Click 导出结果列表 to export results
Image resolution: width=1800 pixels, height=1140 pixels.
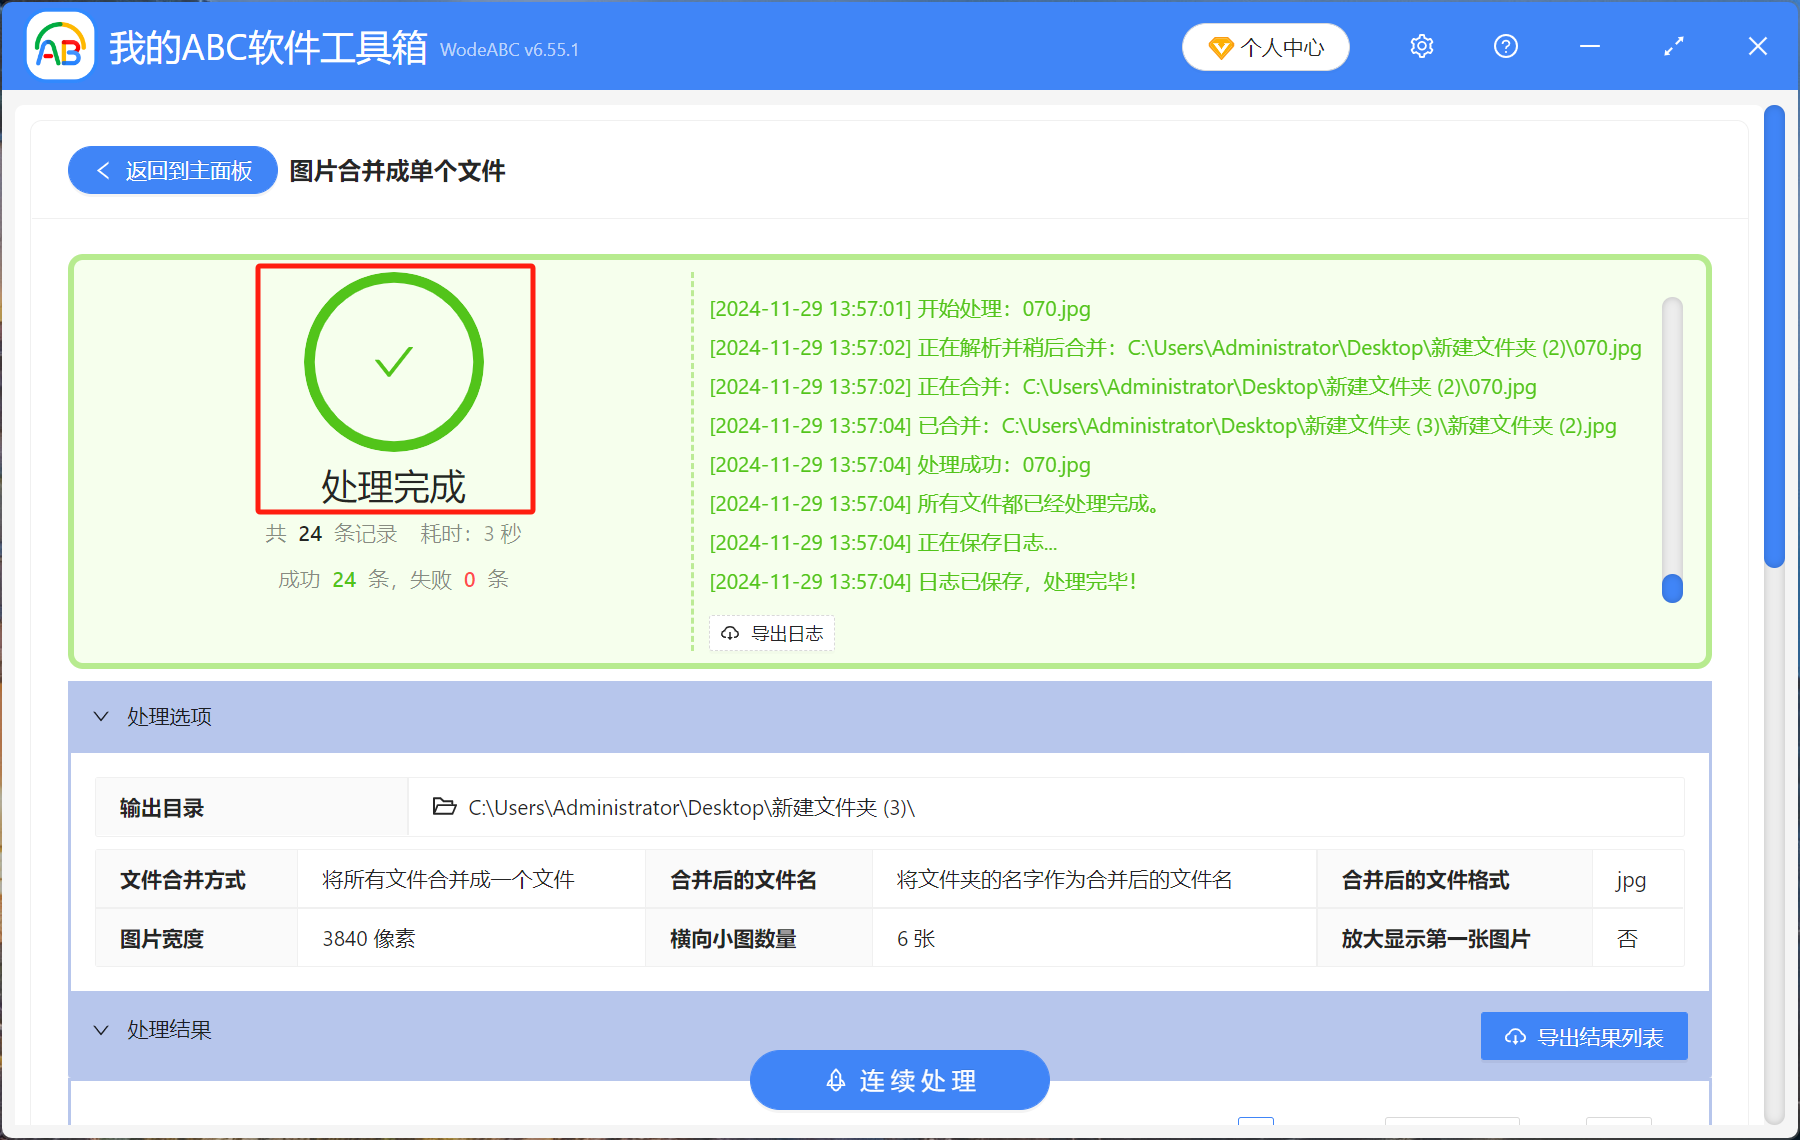pos(1583,1036)
